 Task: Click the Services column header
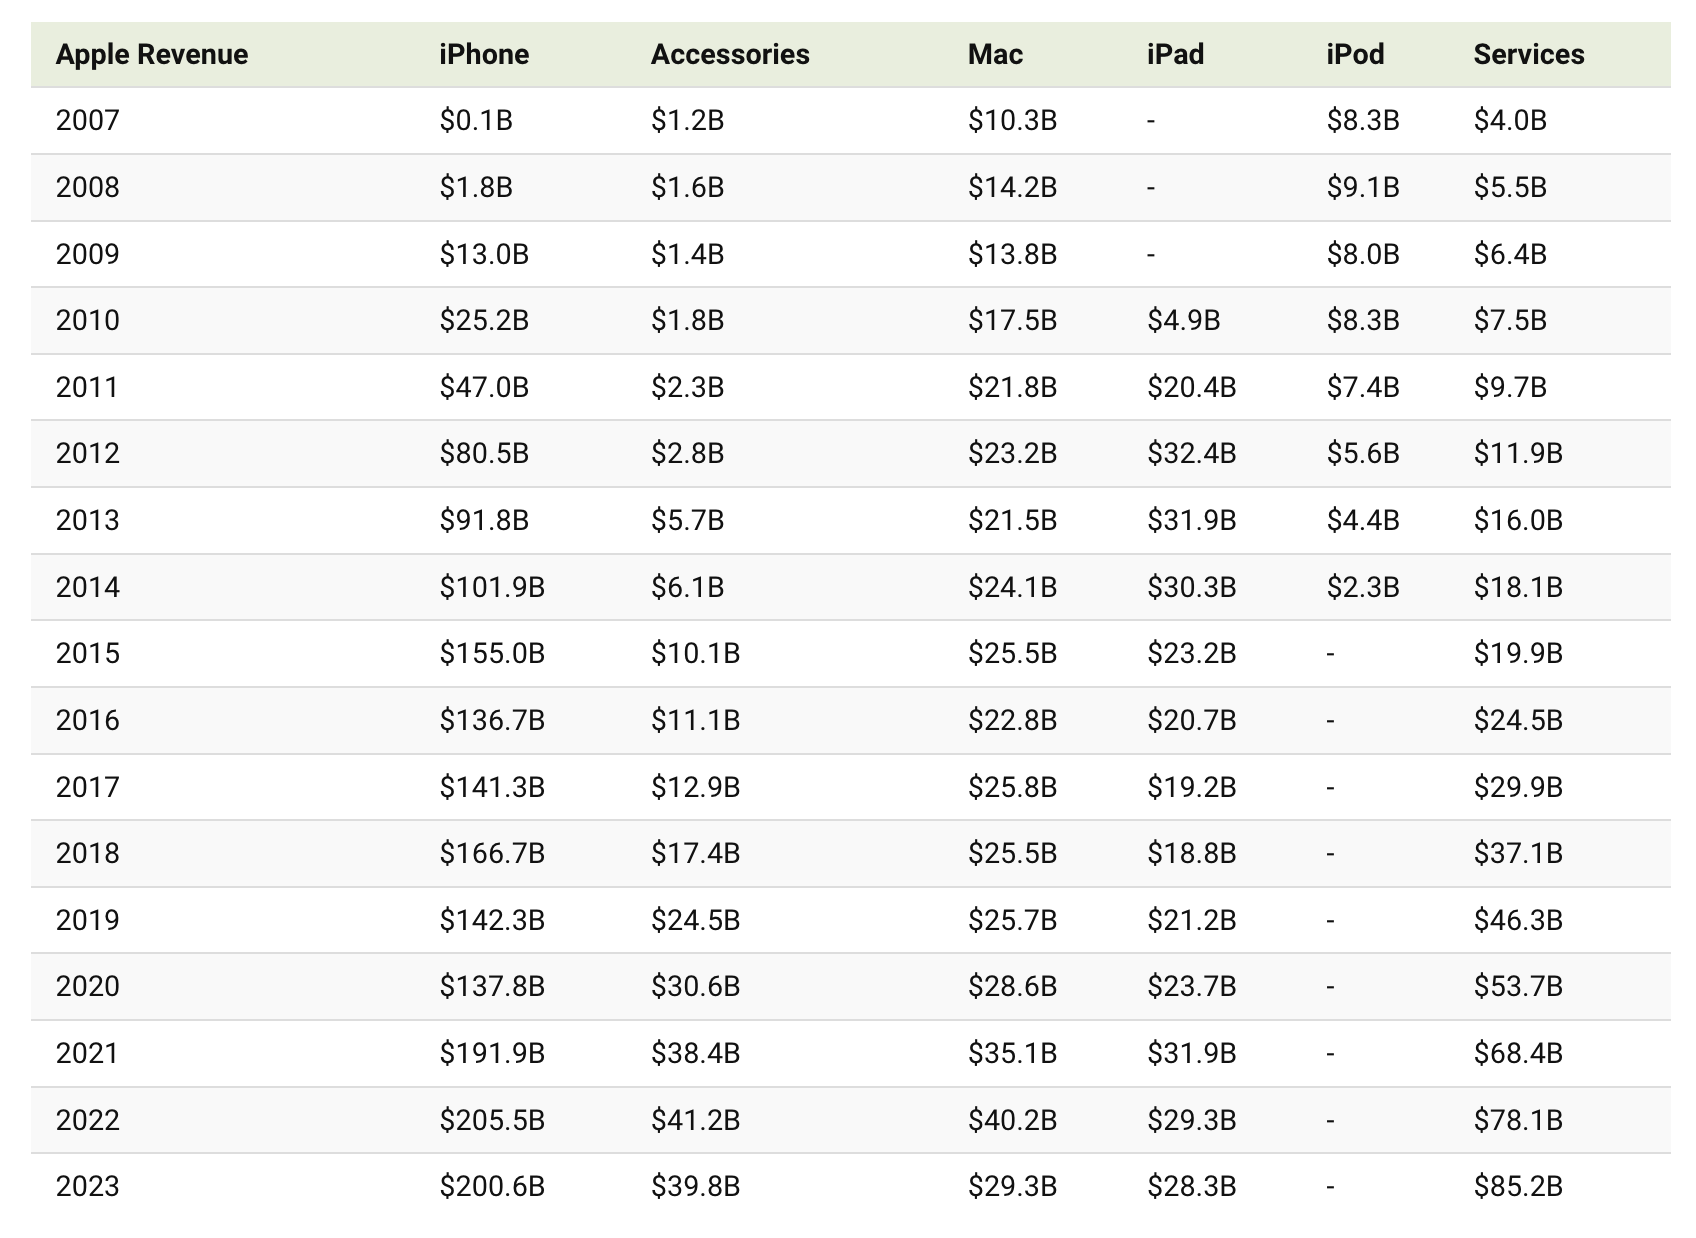[1529, 54]
